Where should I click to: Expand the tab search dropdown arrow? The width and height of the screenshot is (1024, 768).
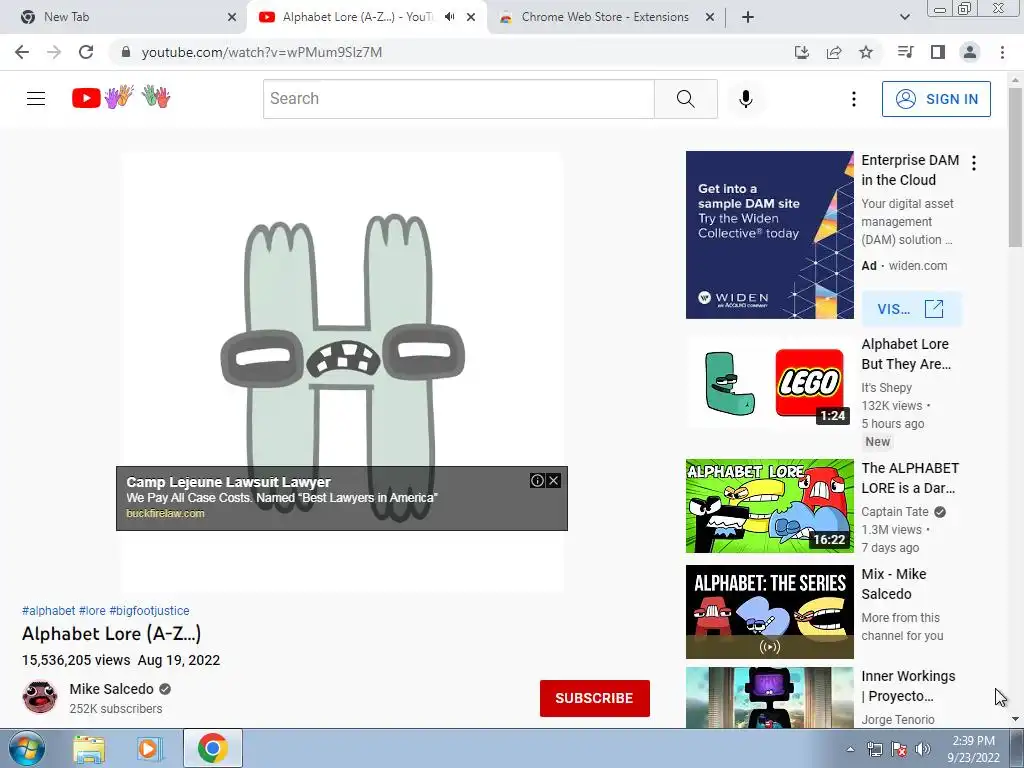(x=904, y=17)
